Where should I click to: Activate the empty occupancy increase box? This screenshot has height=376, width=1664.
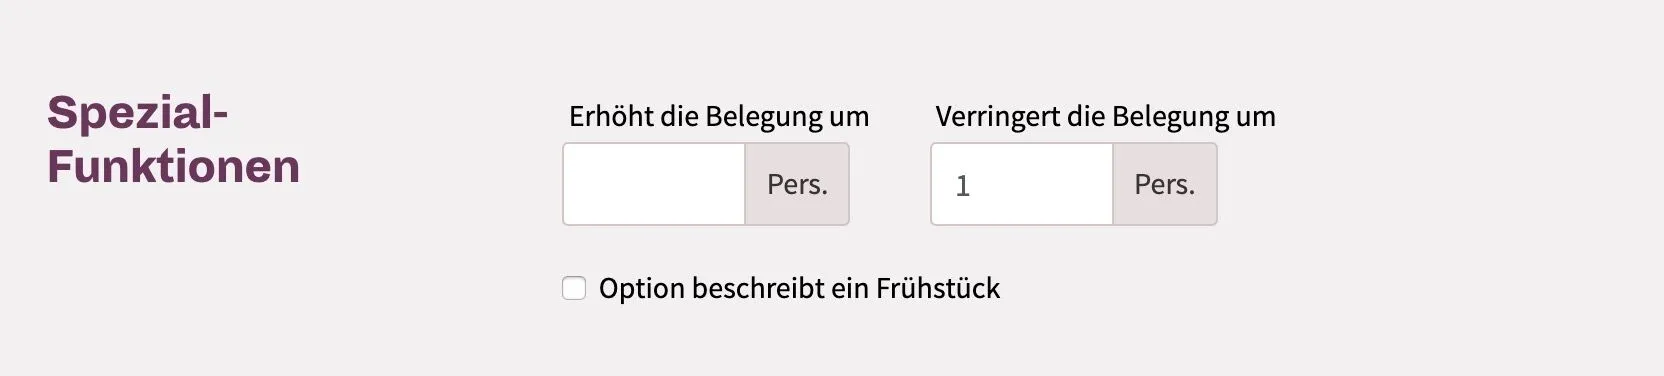click(x=654, y=184)
